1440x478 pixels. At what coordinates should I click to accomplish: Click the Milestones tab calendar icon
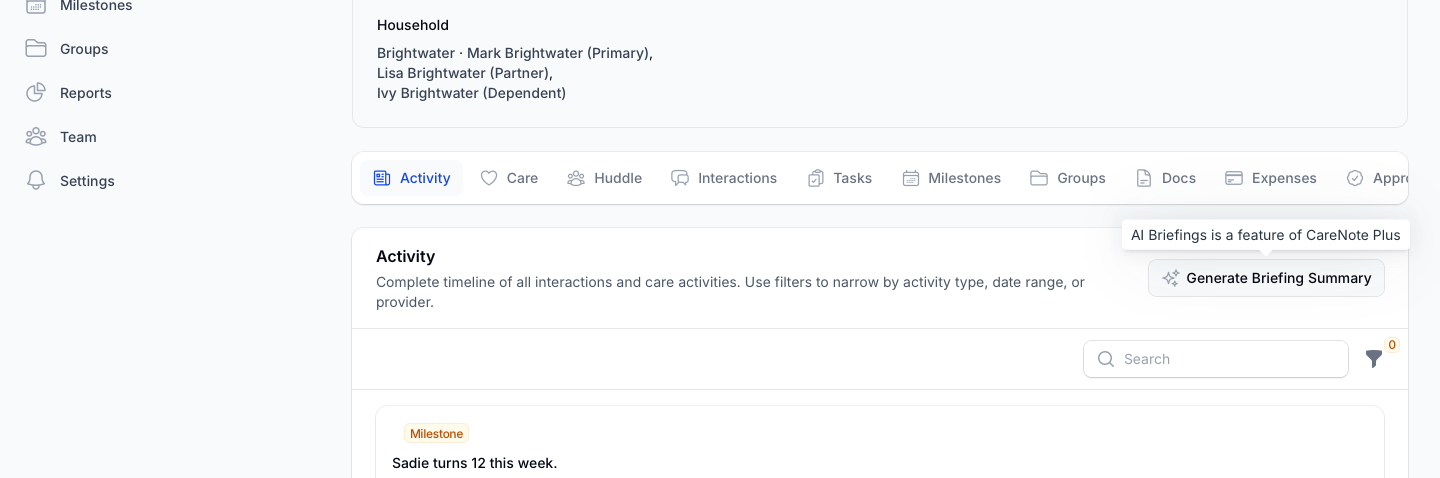pos(910,178)
